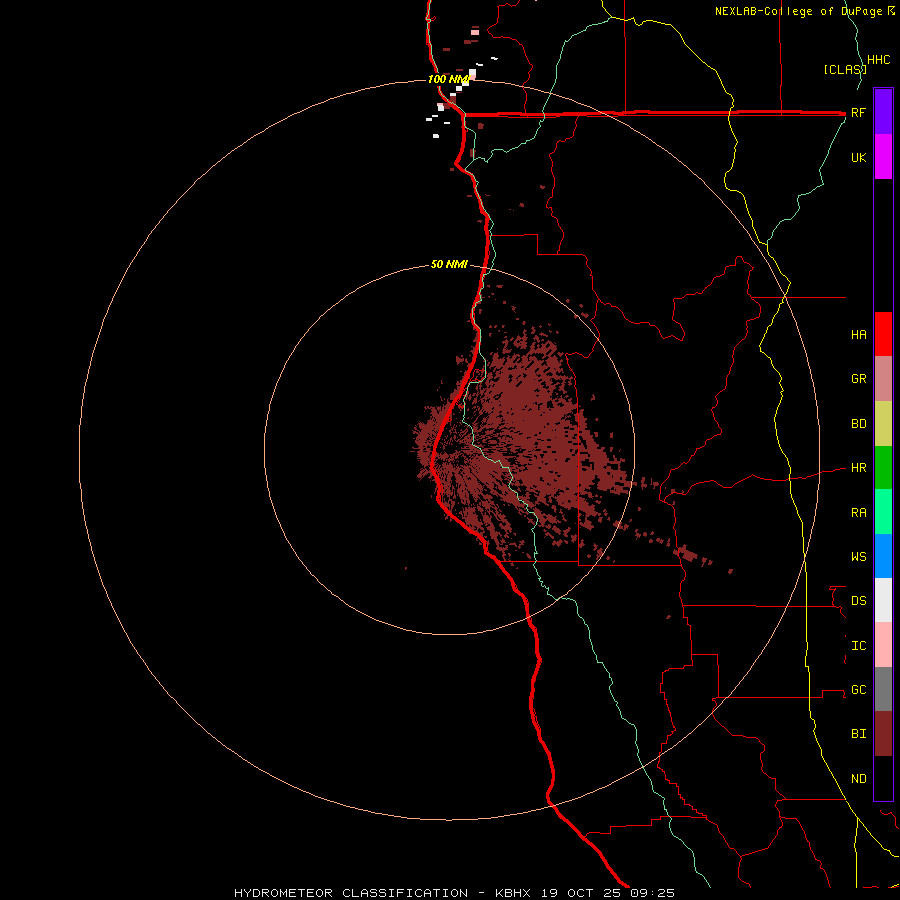Click the HR legend label
The image size is (900, 900).
858,468
